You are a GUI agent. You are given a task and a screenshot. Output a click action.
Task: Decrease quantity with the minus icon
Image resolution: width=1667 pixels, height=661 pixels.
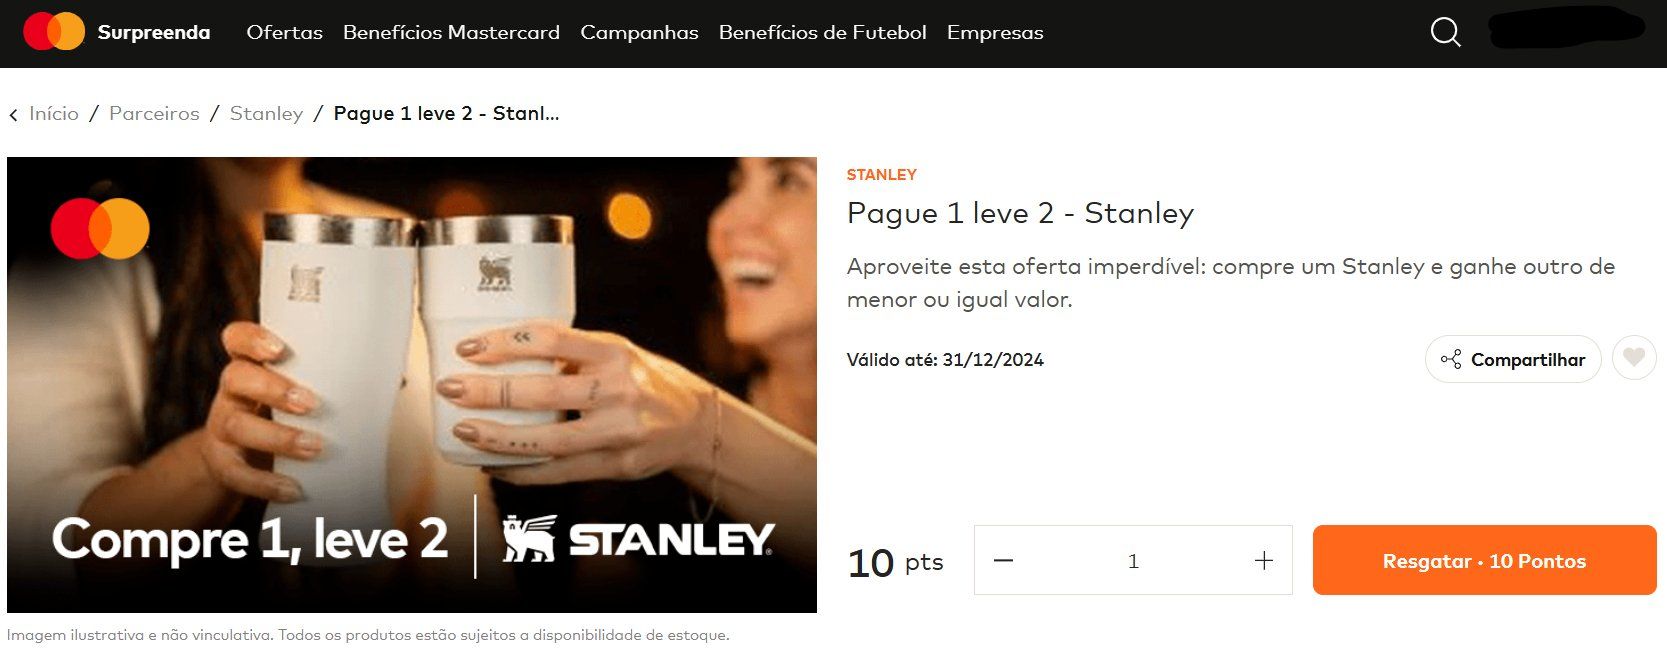1004,561
